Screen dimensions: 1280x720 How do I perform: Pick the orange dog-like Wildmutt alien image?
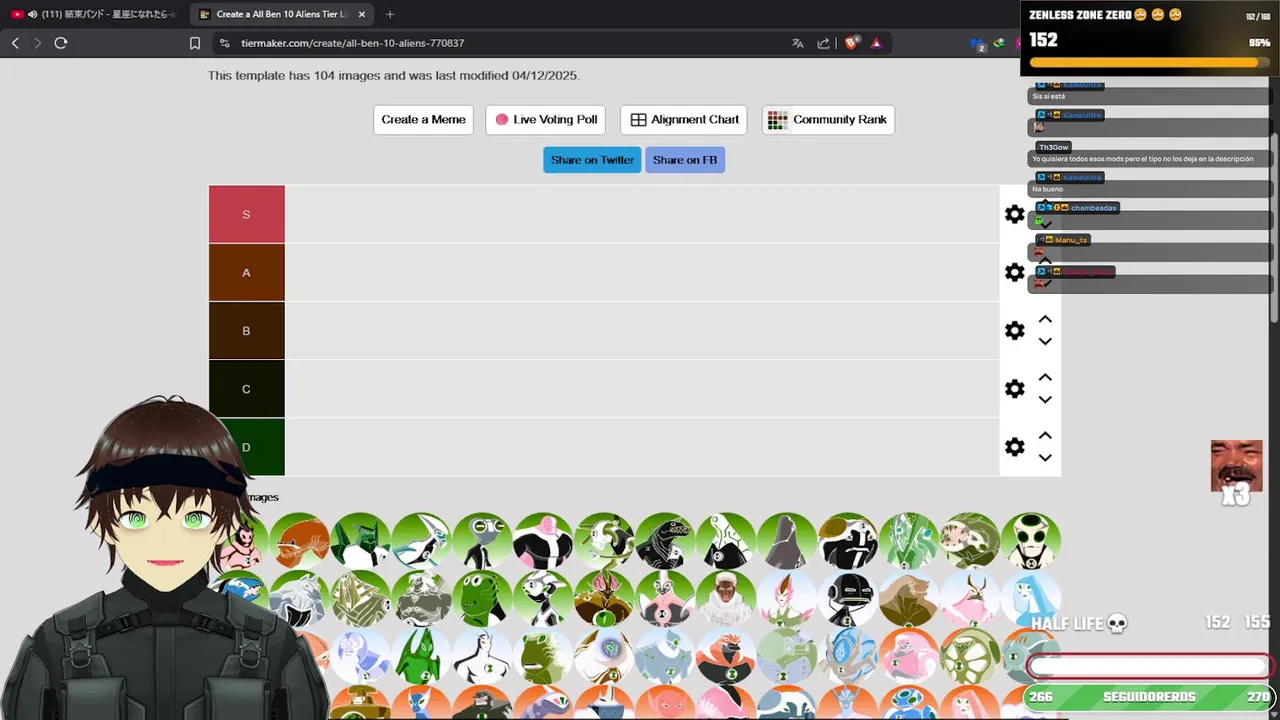299,542
